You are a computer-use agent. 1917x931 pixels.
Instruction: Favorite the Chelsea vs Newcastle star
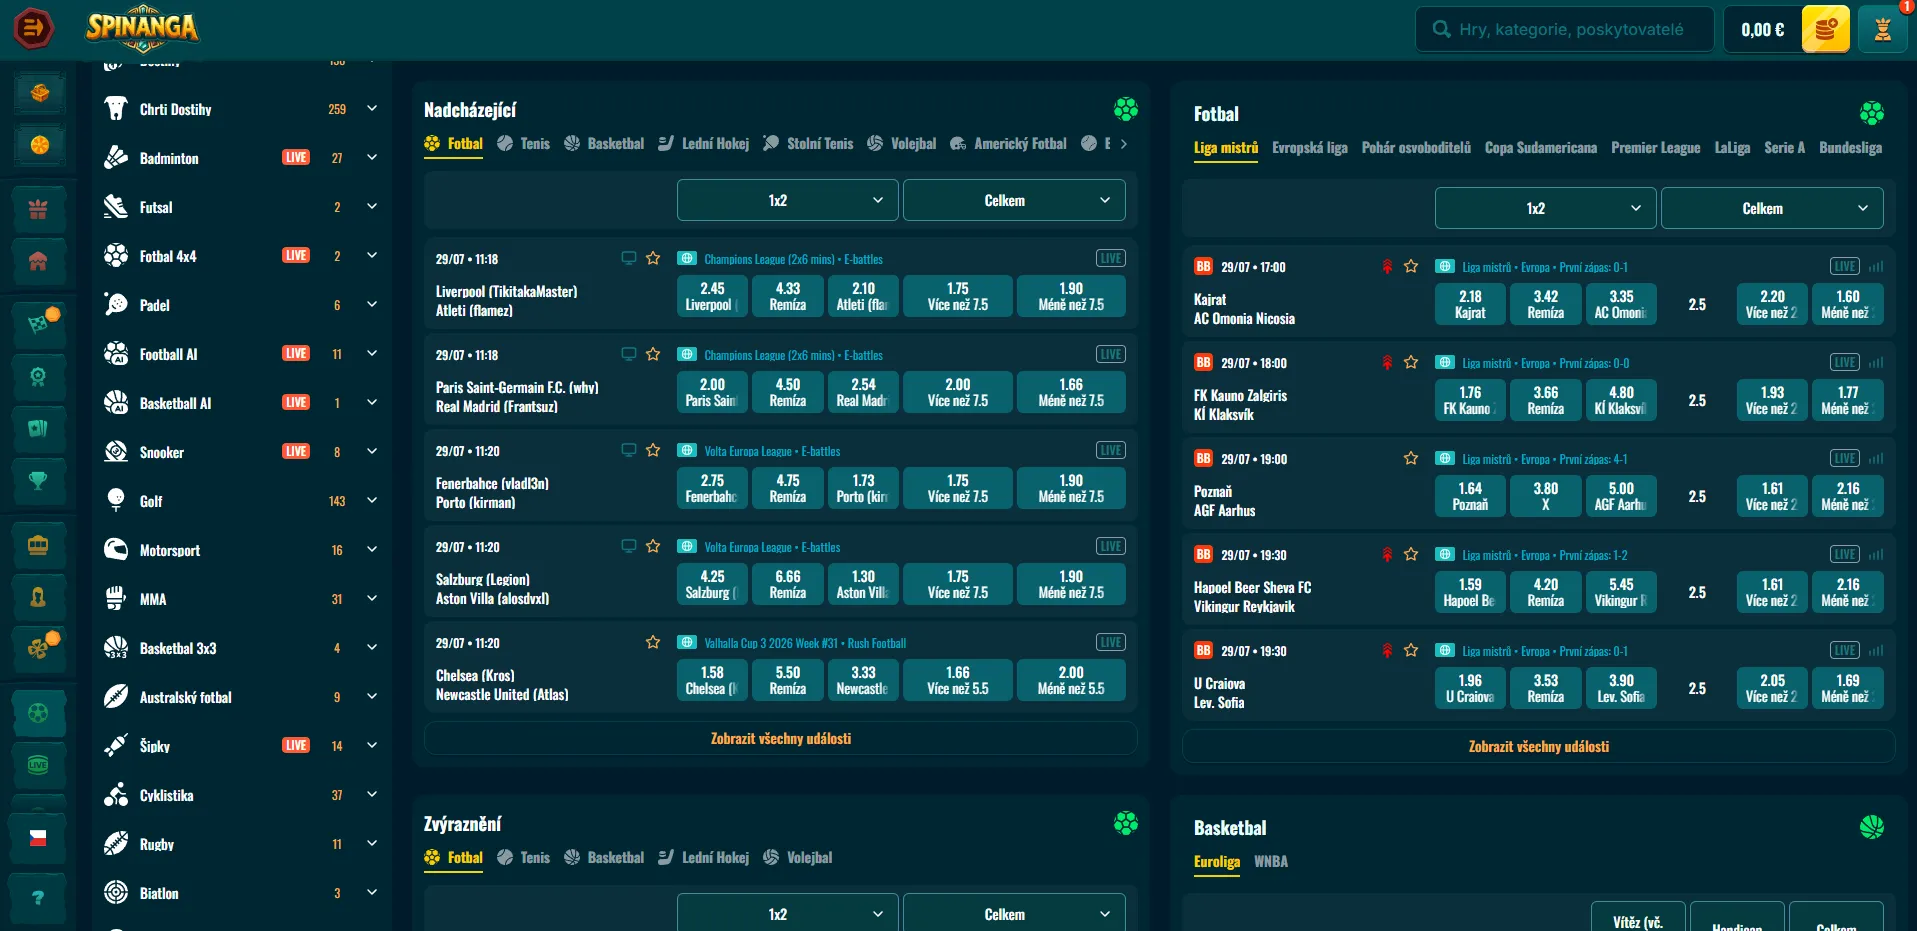pyautogui.click(x=653, y=642)
